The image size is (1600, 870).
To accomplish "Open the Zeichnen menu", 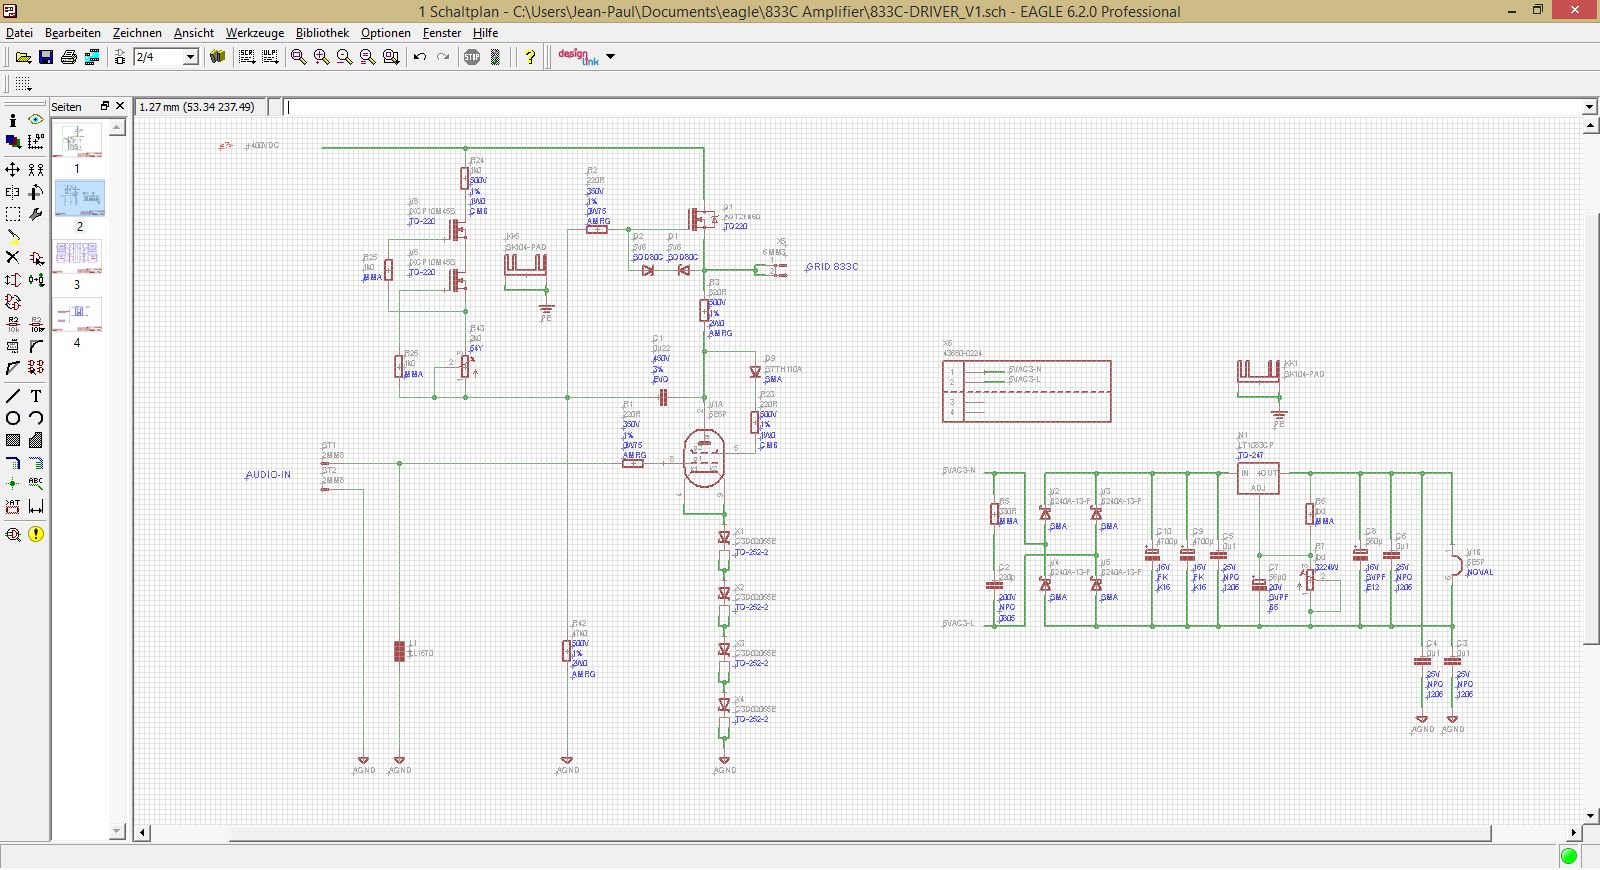I will coord(137,33).
